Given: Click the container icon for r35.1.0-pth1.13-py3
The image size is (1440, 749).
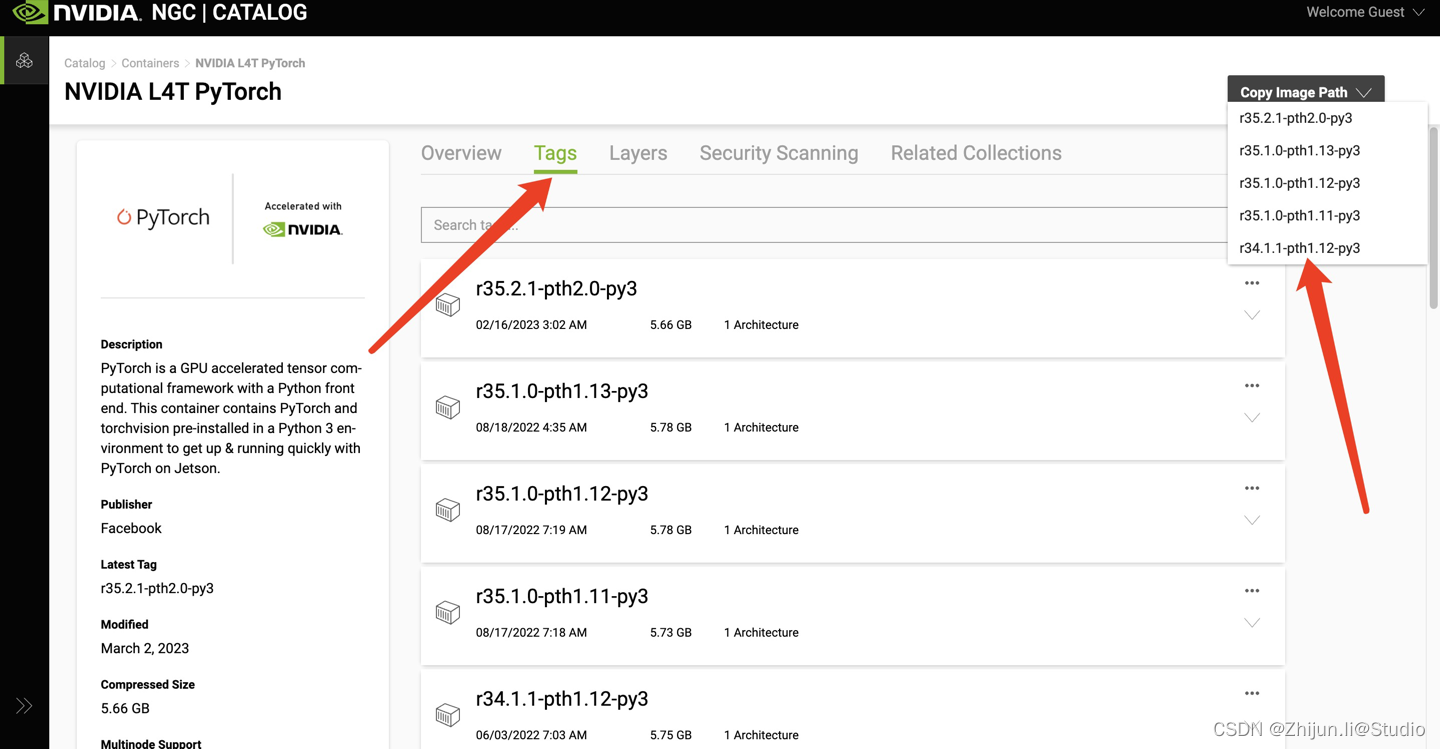Looking at the screenshot, I should (448, 407).
